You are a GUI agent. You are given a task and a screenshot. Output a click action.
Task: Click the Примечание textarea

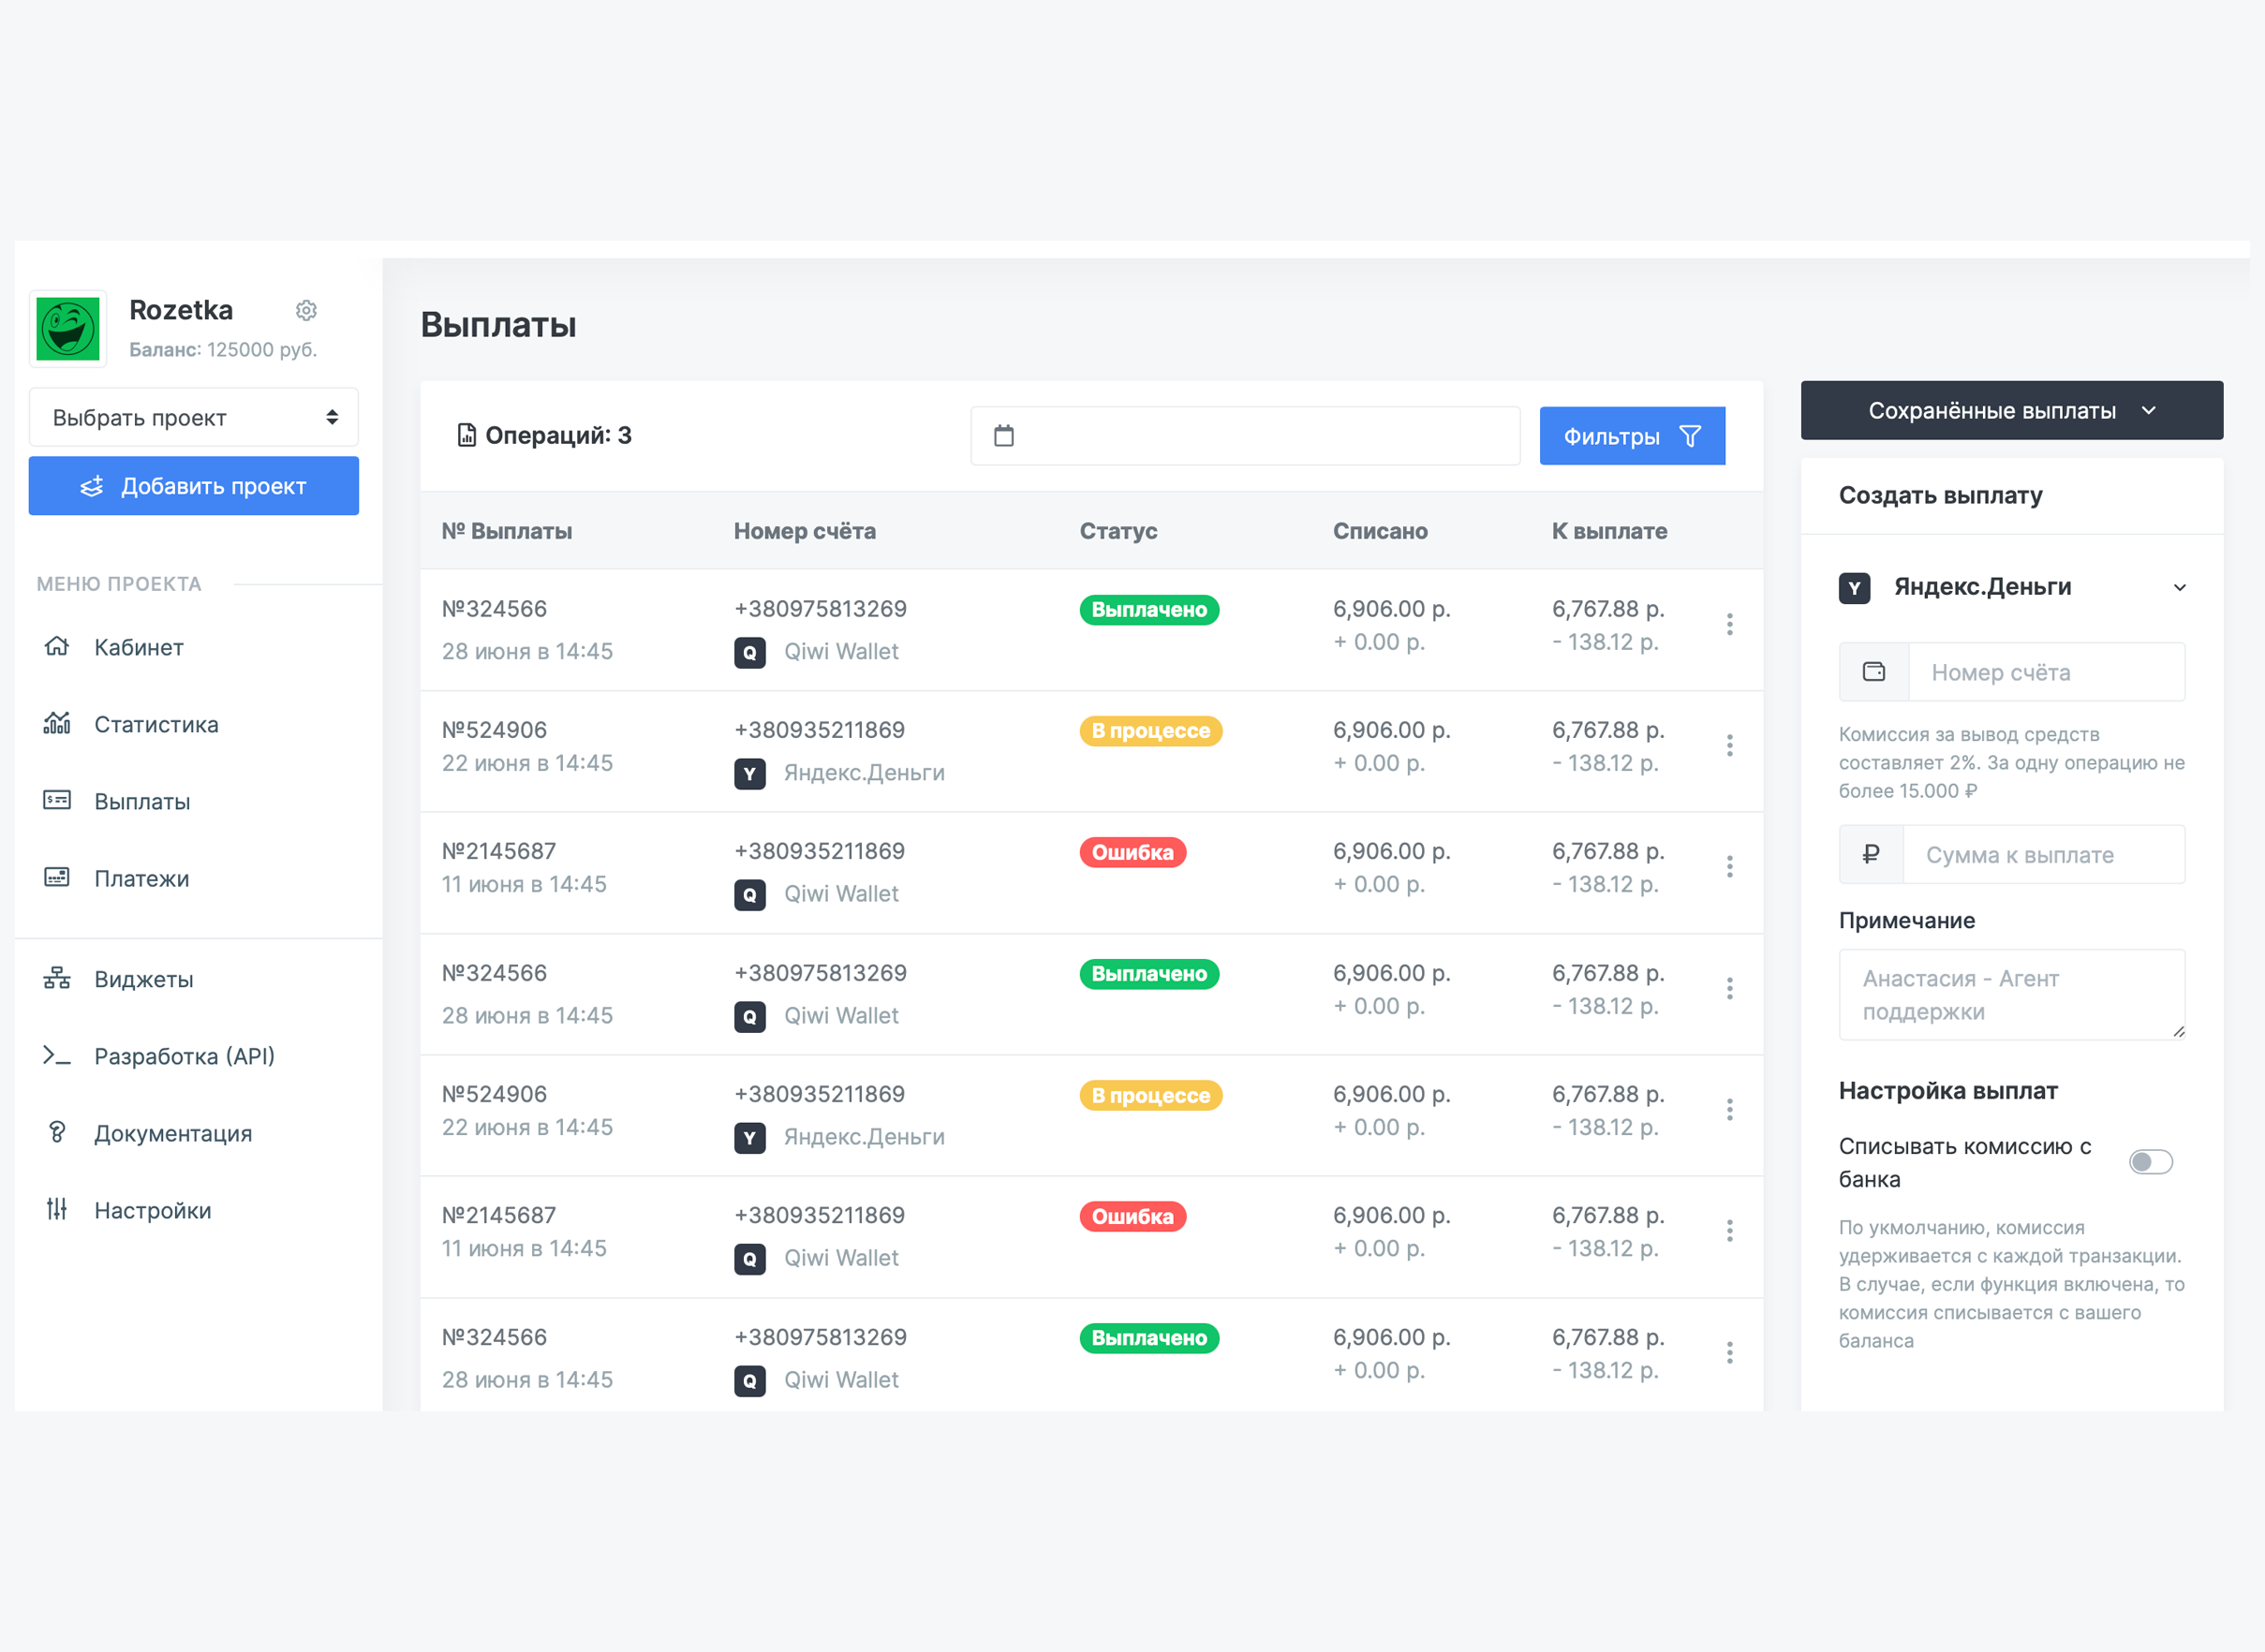2011,994
